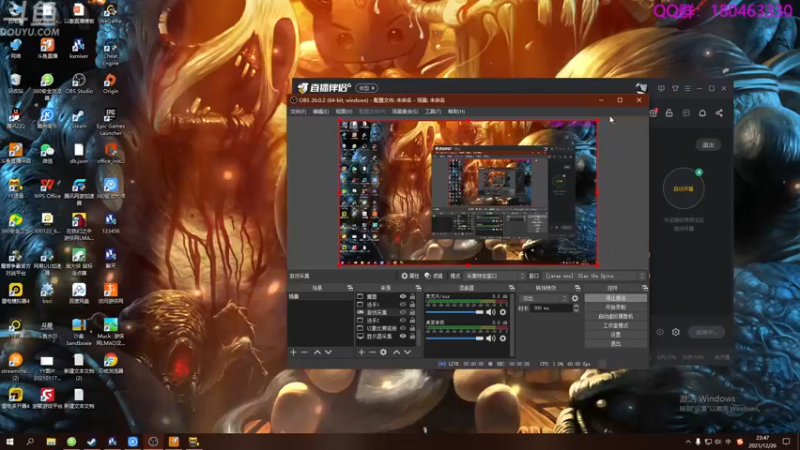This screenshot has height=450, width=800.
Task: Open transition type dropdown in 转场特效
Action: point(544,298)
